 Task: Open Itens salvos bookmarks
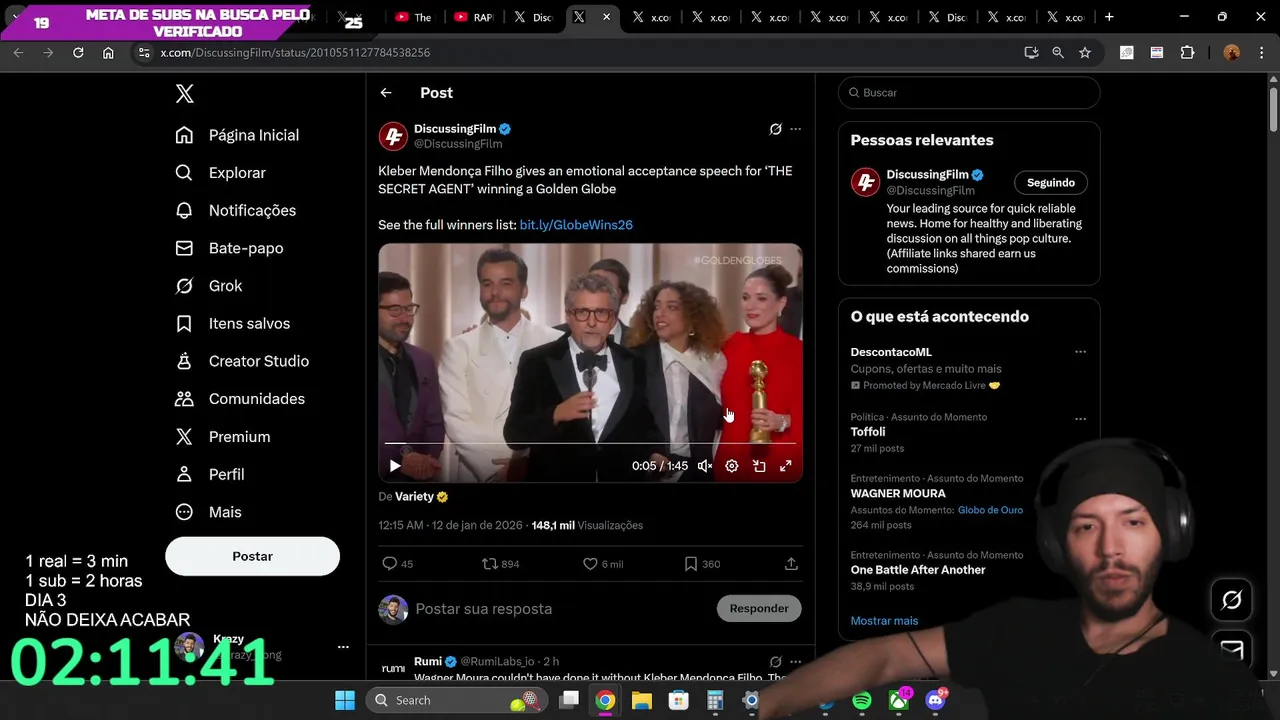click(x=233, y=324)
